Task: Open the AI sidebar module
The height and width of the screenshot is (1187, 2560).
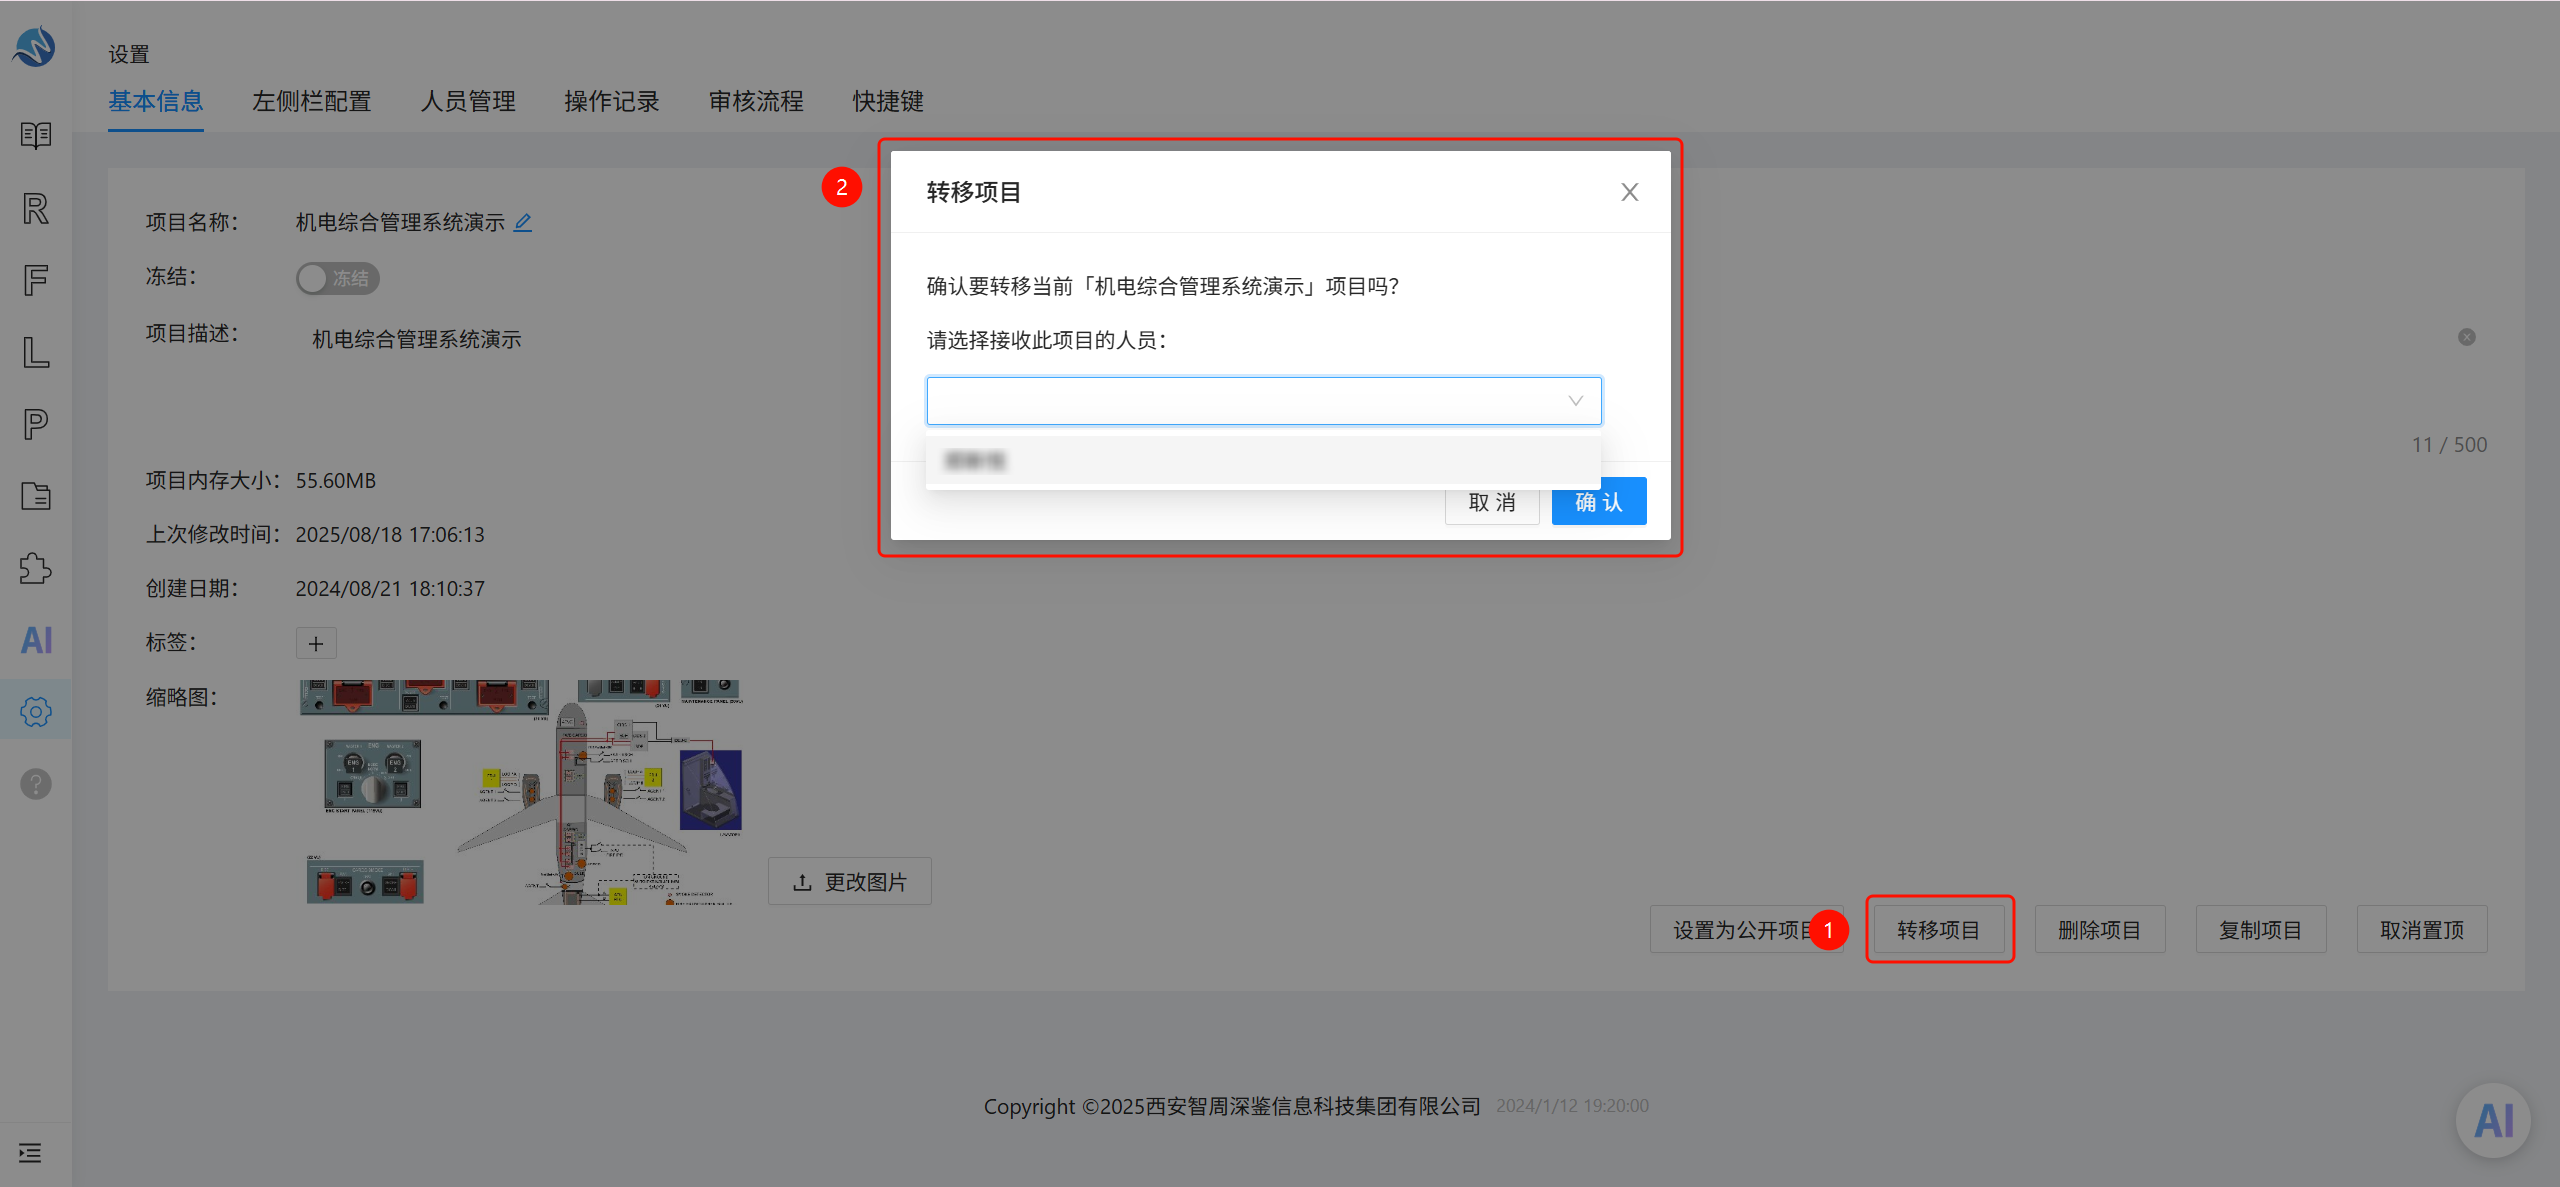Action: pyautogui.click(x=36, y=640)
